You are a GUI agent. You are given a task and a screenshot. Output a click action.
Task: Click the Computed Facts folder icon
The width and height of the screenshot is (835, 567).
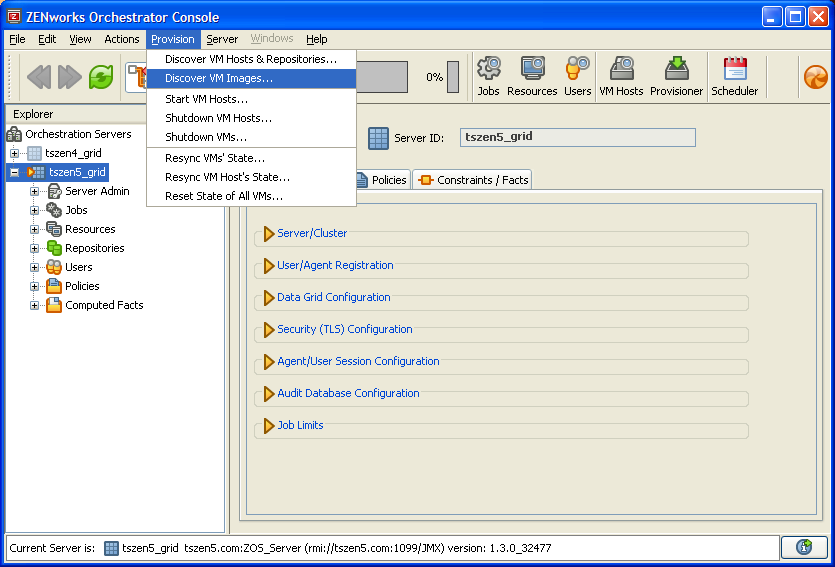[x=54, y=305]
